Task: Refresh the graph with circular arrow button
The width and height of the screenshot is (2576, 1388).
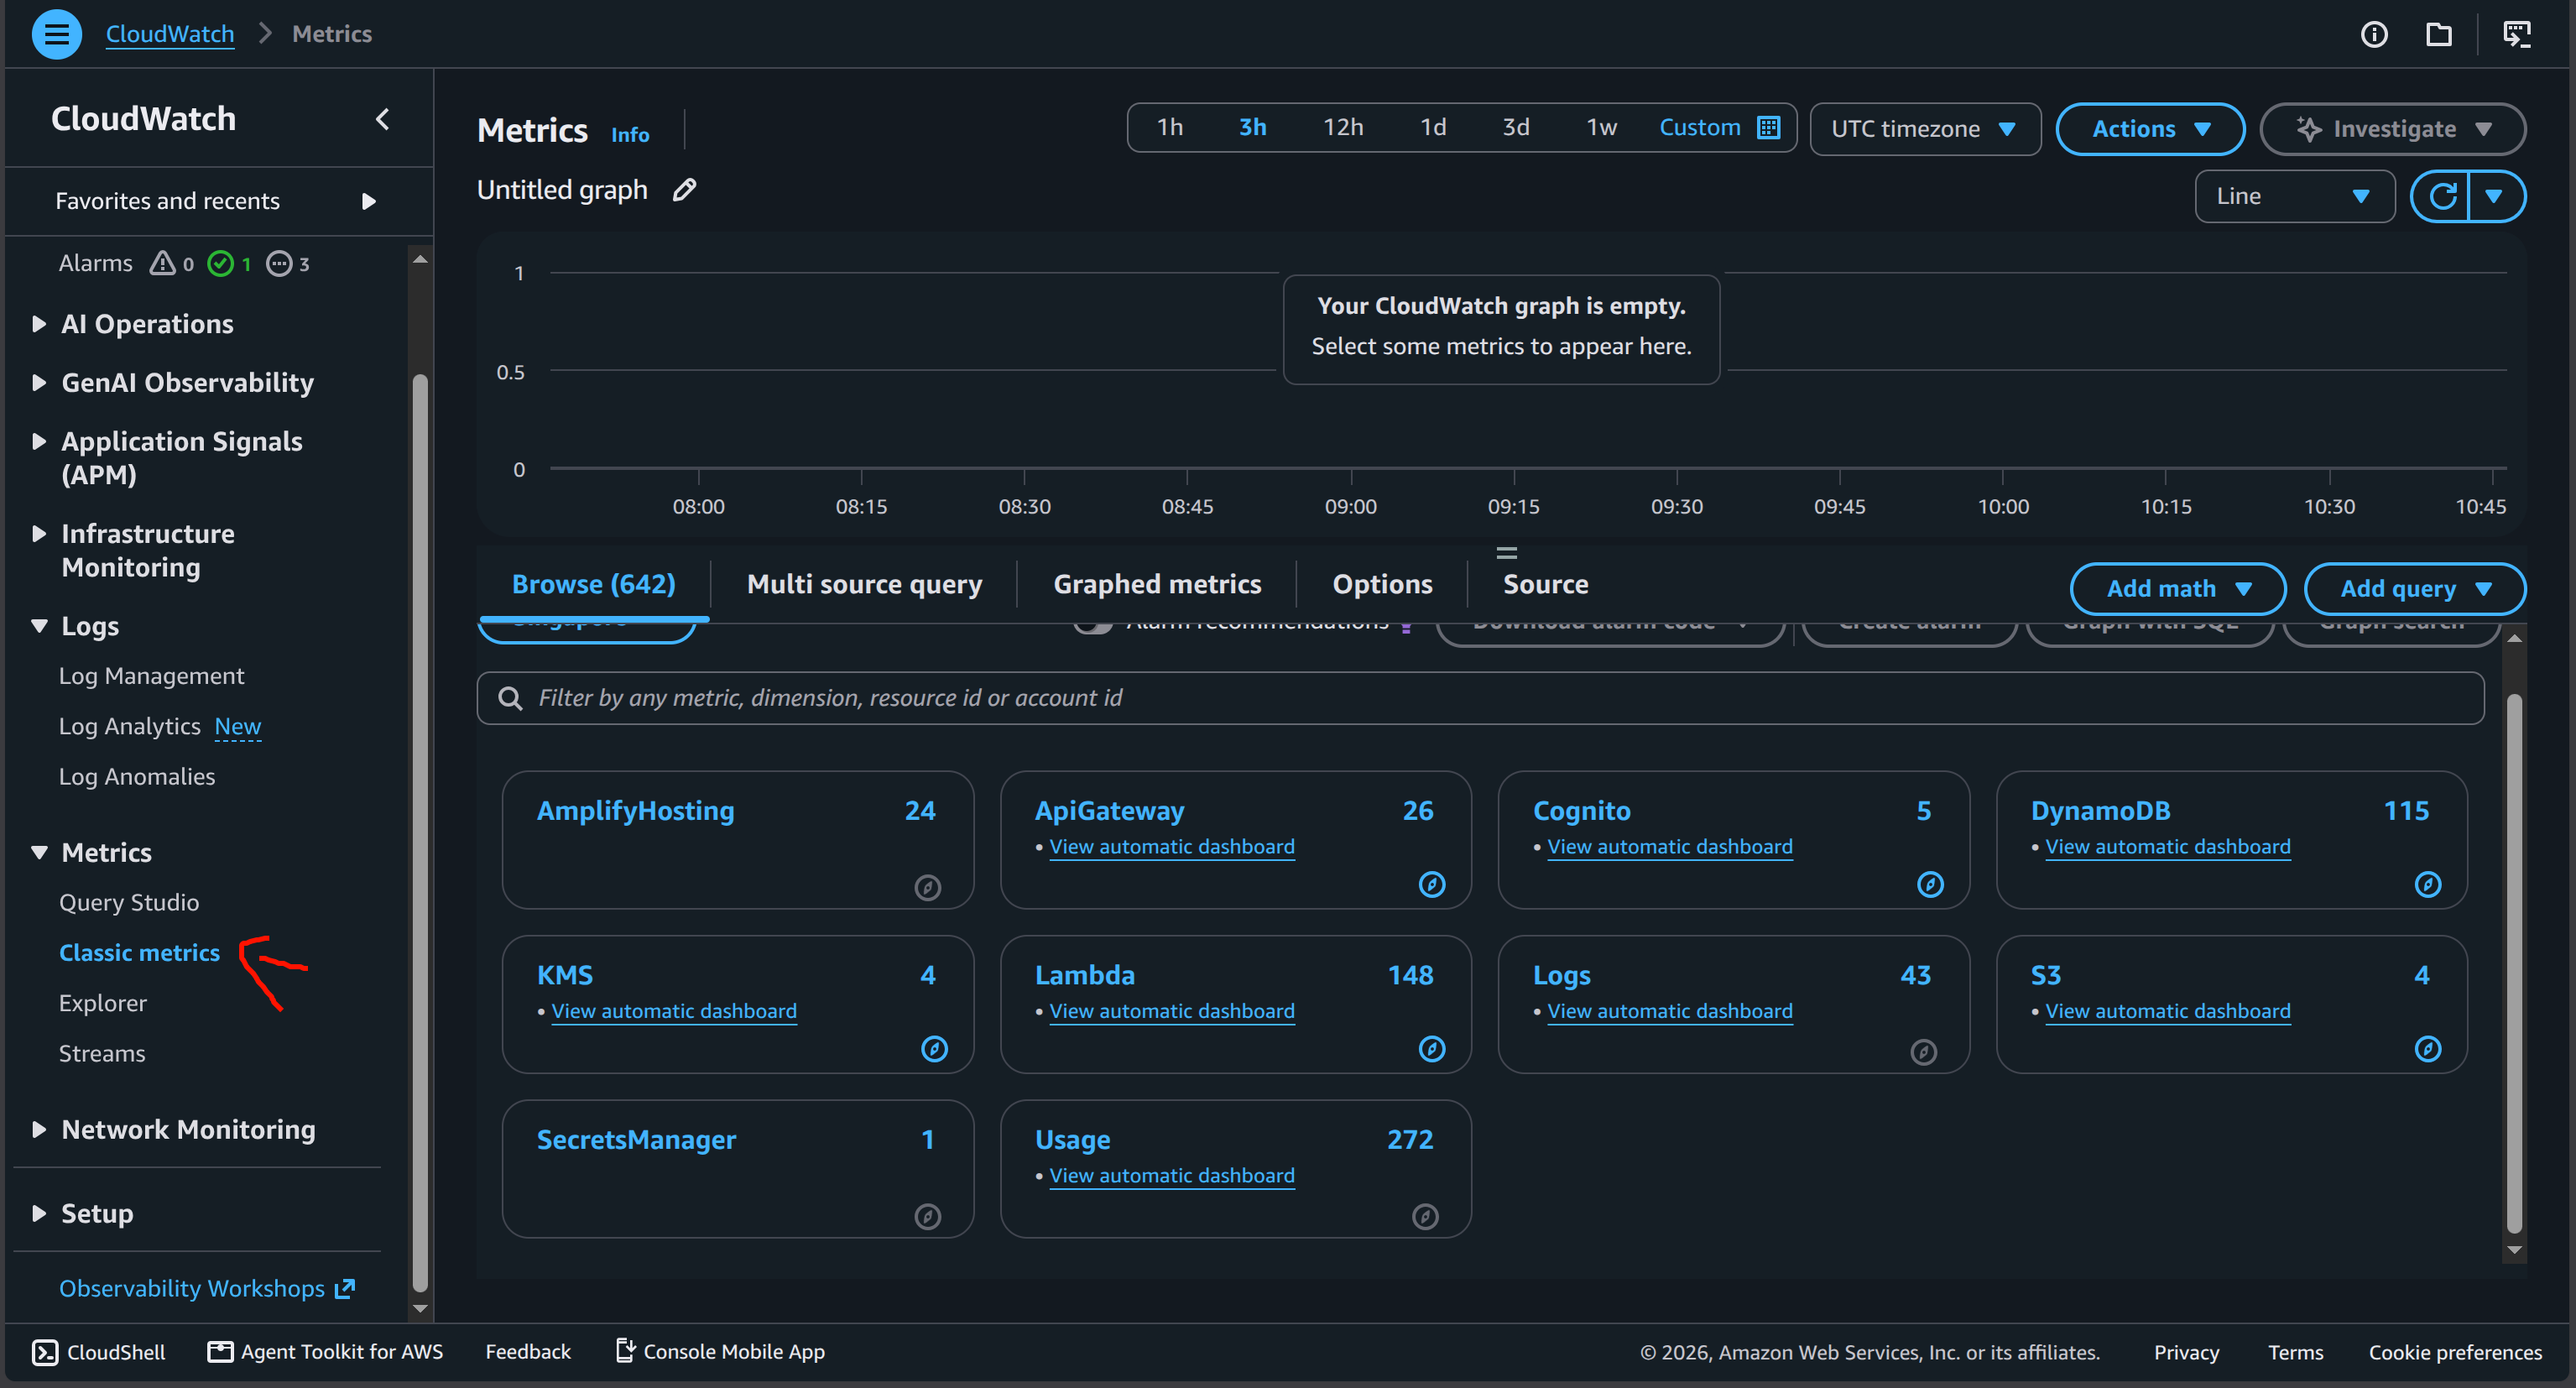Action: click(2441, 196)
